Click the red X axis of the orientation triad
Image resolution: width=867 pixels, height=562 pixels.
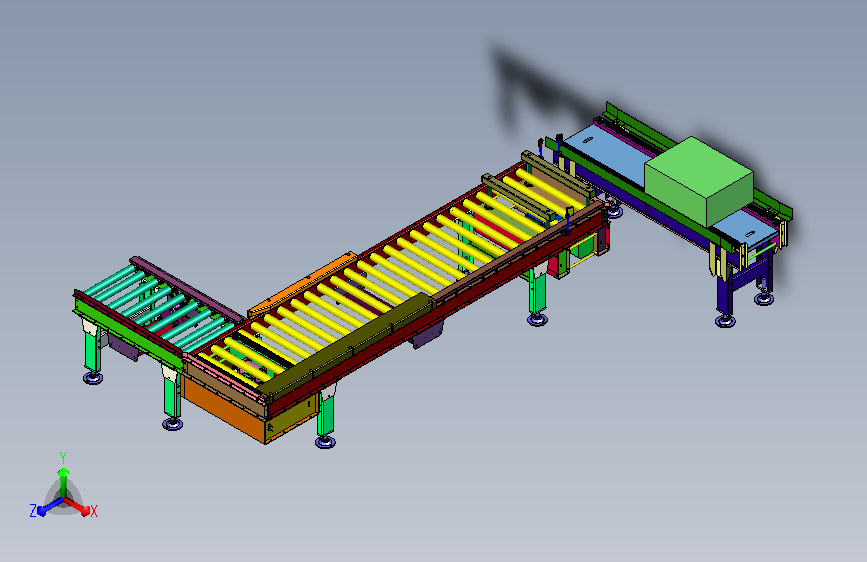point(78,506)
